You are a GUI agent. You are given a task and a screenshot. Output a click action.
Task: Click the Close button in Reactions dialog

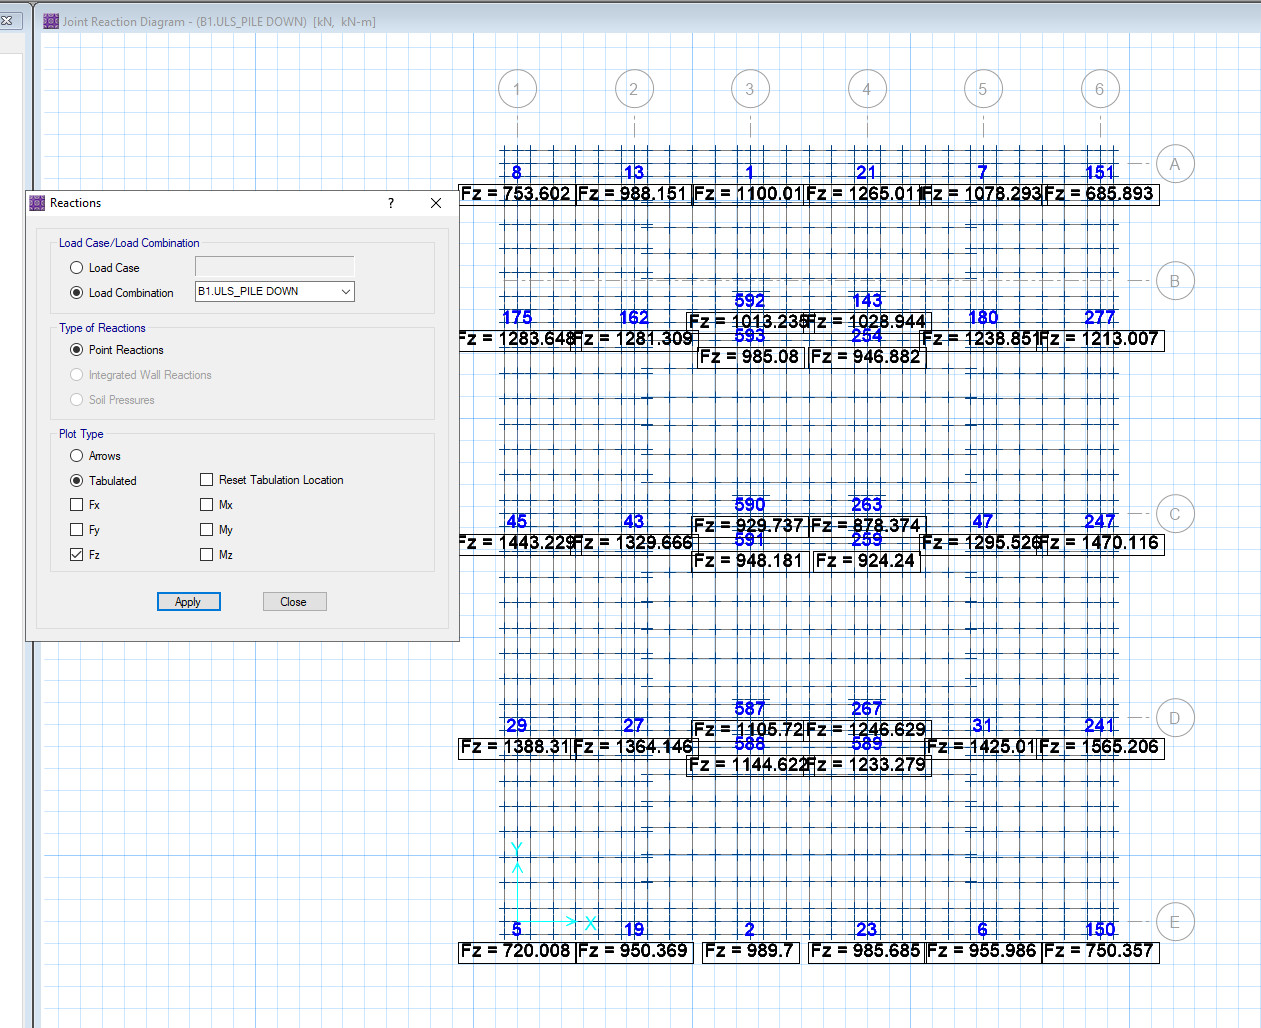(x=293, y=602)
